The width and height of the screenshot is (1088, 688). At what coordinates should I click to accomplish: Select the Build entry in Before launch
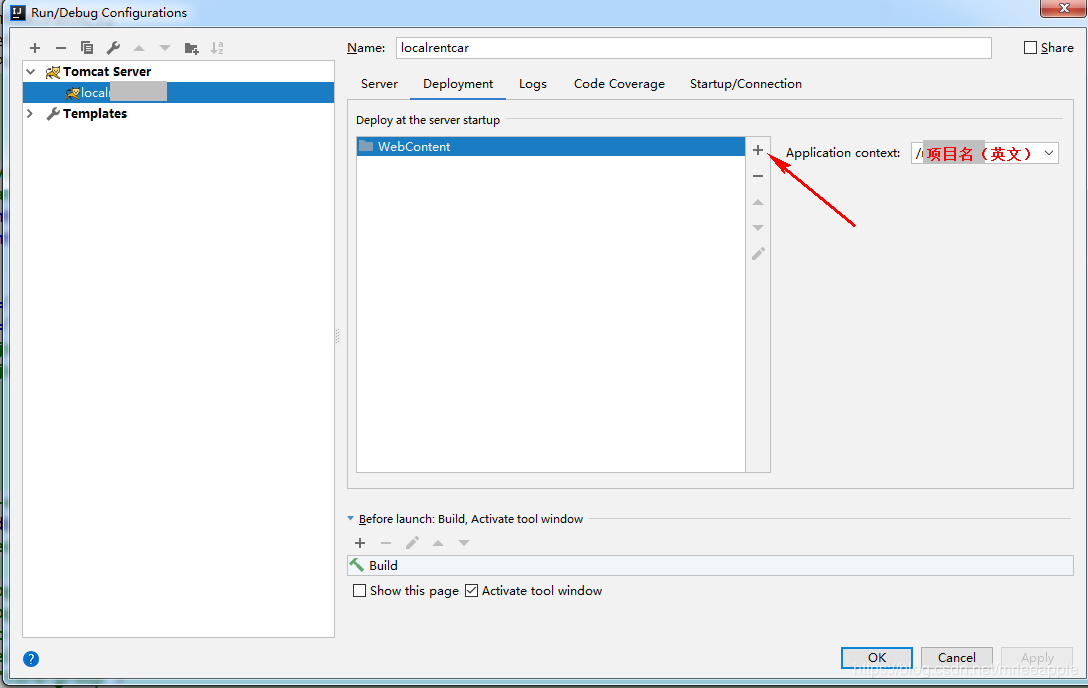711,565
